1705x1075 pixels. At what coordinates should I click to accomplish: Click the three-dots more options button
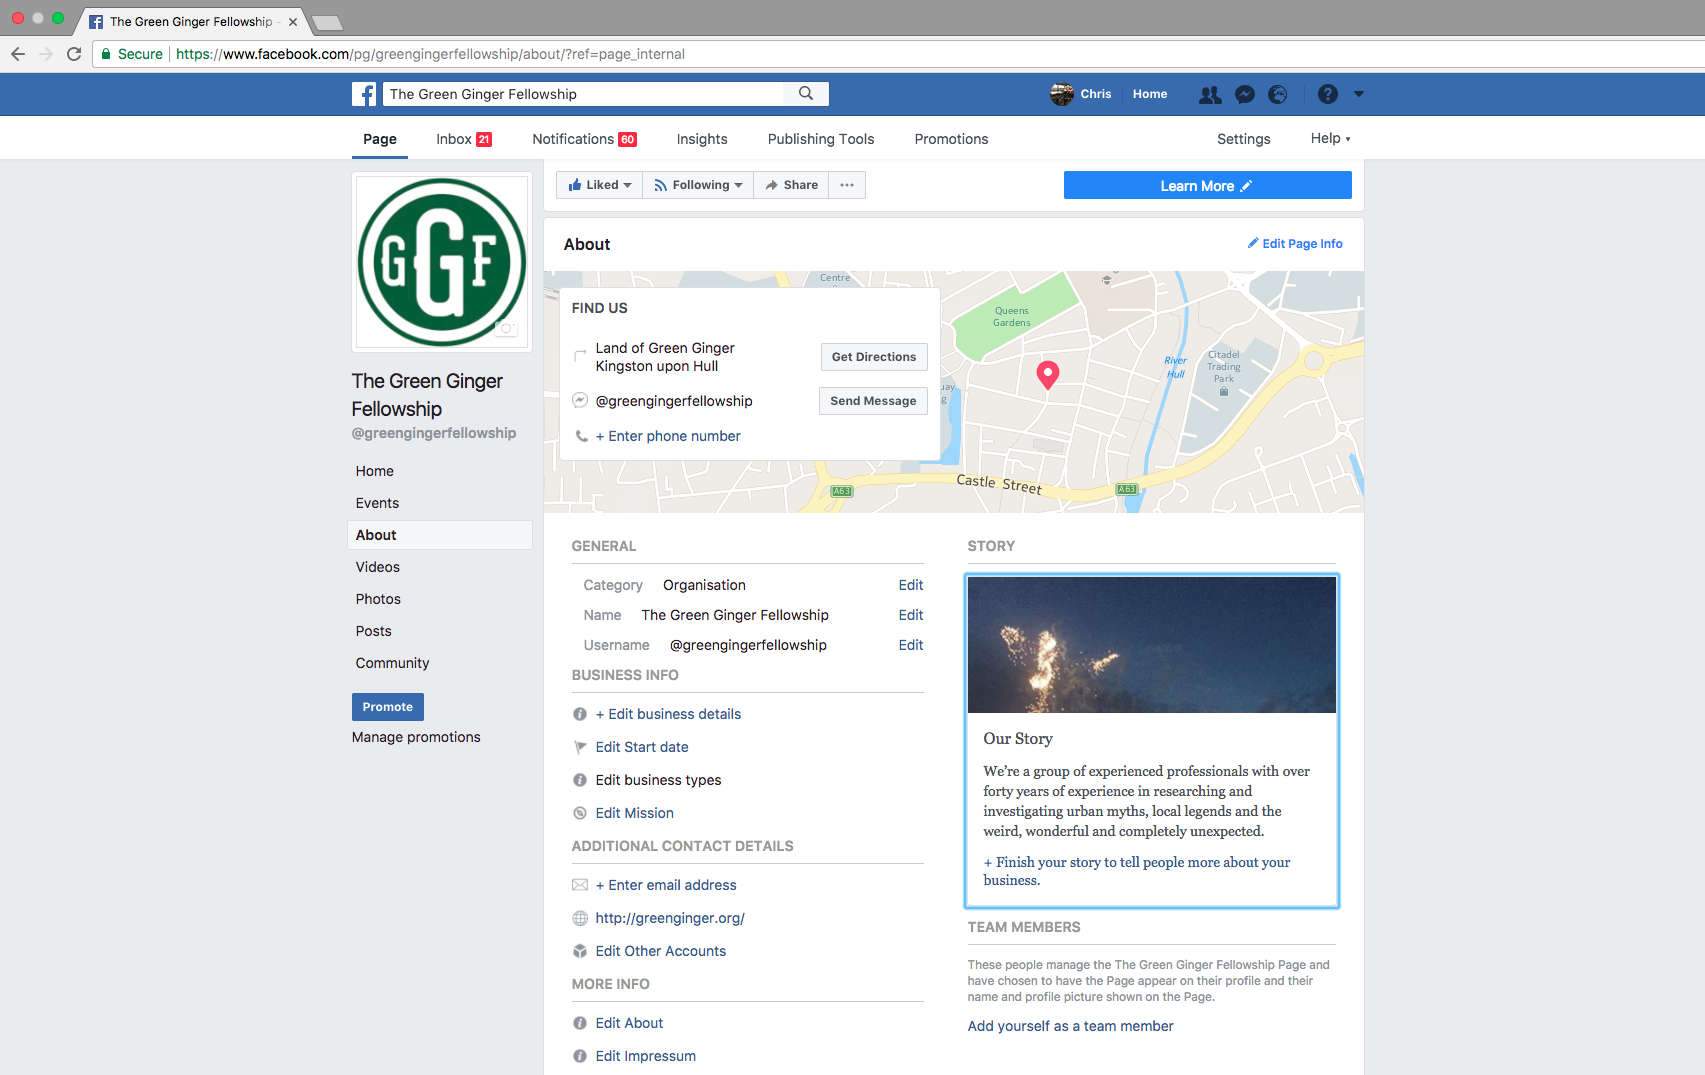coord(847,185)
